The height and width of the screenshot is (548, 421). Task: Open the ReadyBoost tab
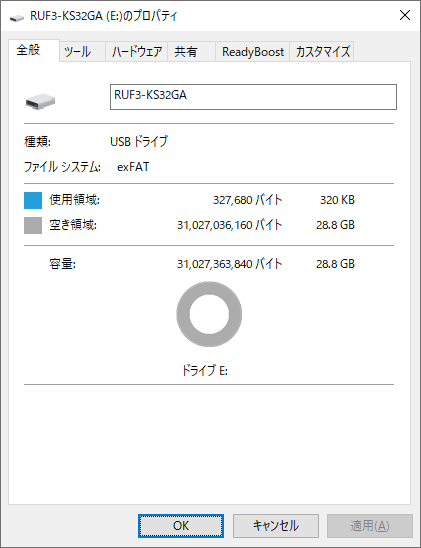[x=253, y=52]
